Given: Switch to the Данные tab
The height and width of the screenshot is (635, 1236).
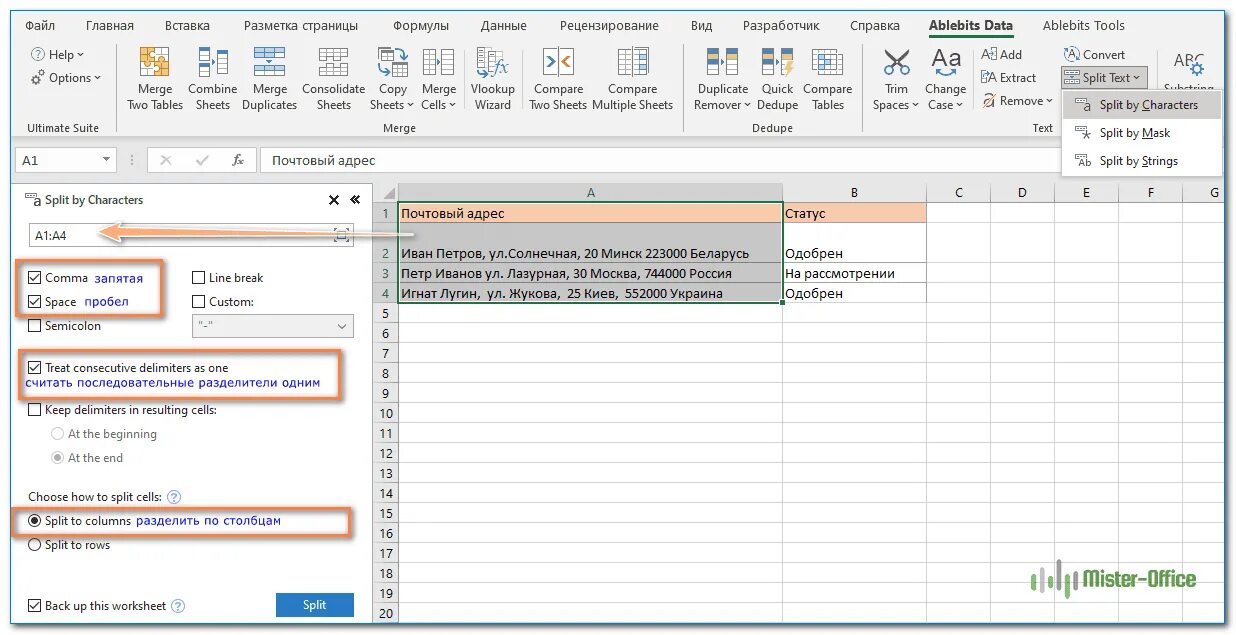Looking at the screenshot, I should pos(504,26).
